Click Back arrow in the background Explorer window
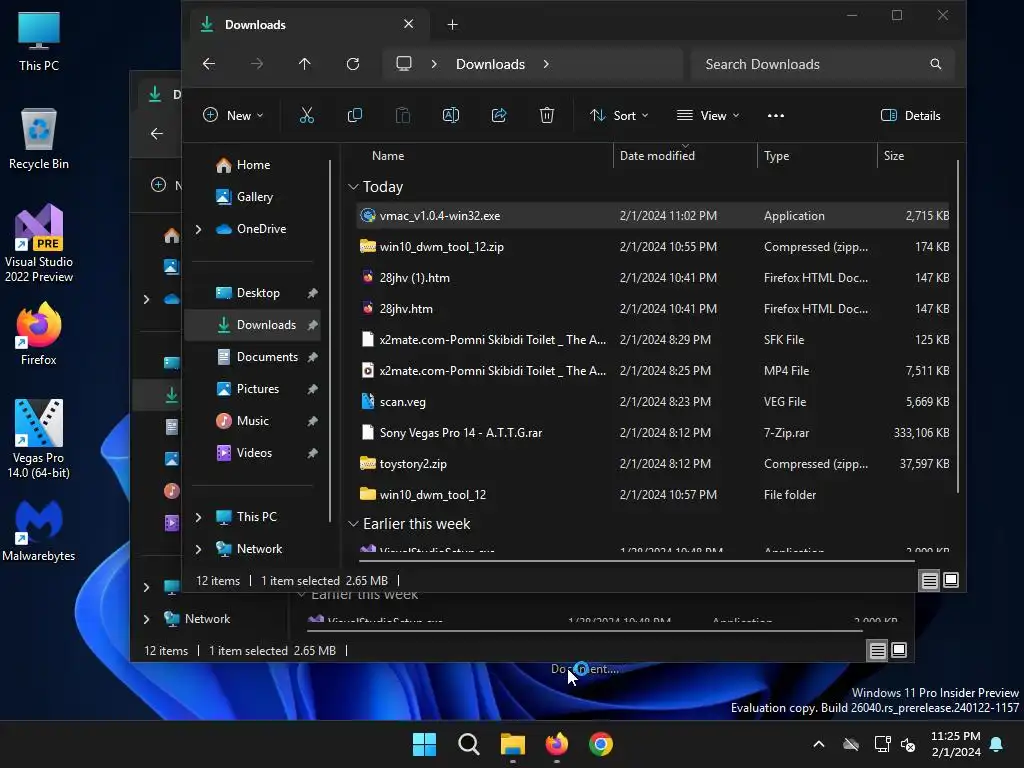1024x768 pixels. point(157,134)
